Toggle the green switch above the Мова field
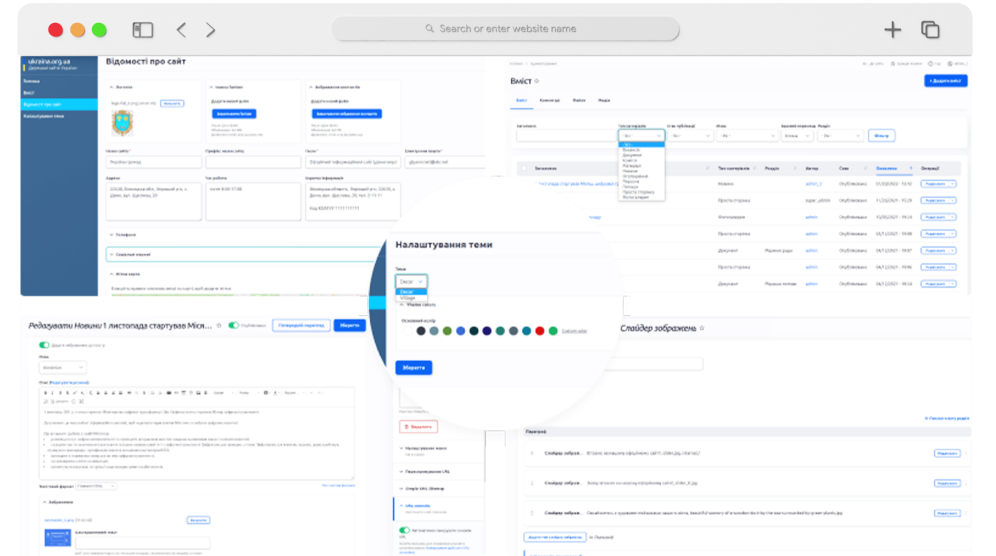The image size is (996, 556). click(44, 345)
